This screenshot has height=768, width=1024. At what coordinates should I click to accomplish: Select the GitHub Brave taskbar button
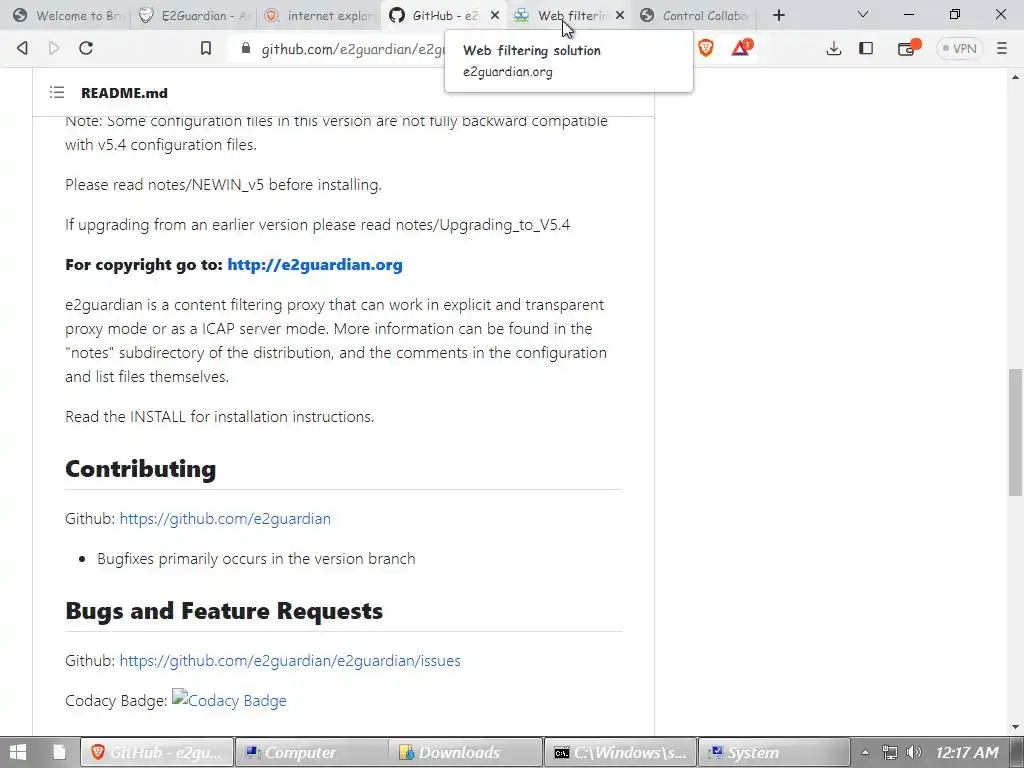click(x=157, y=752)
